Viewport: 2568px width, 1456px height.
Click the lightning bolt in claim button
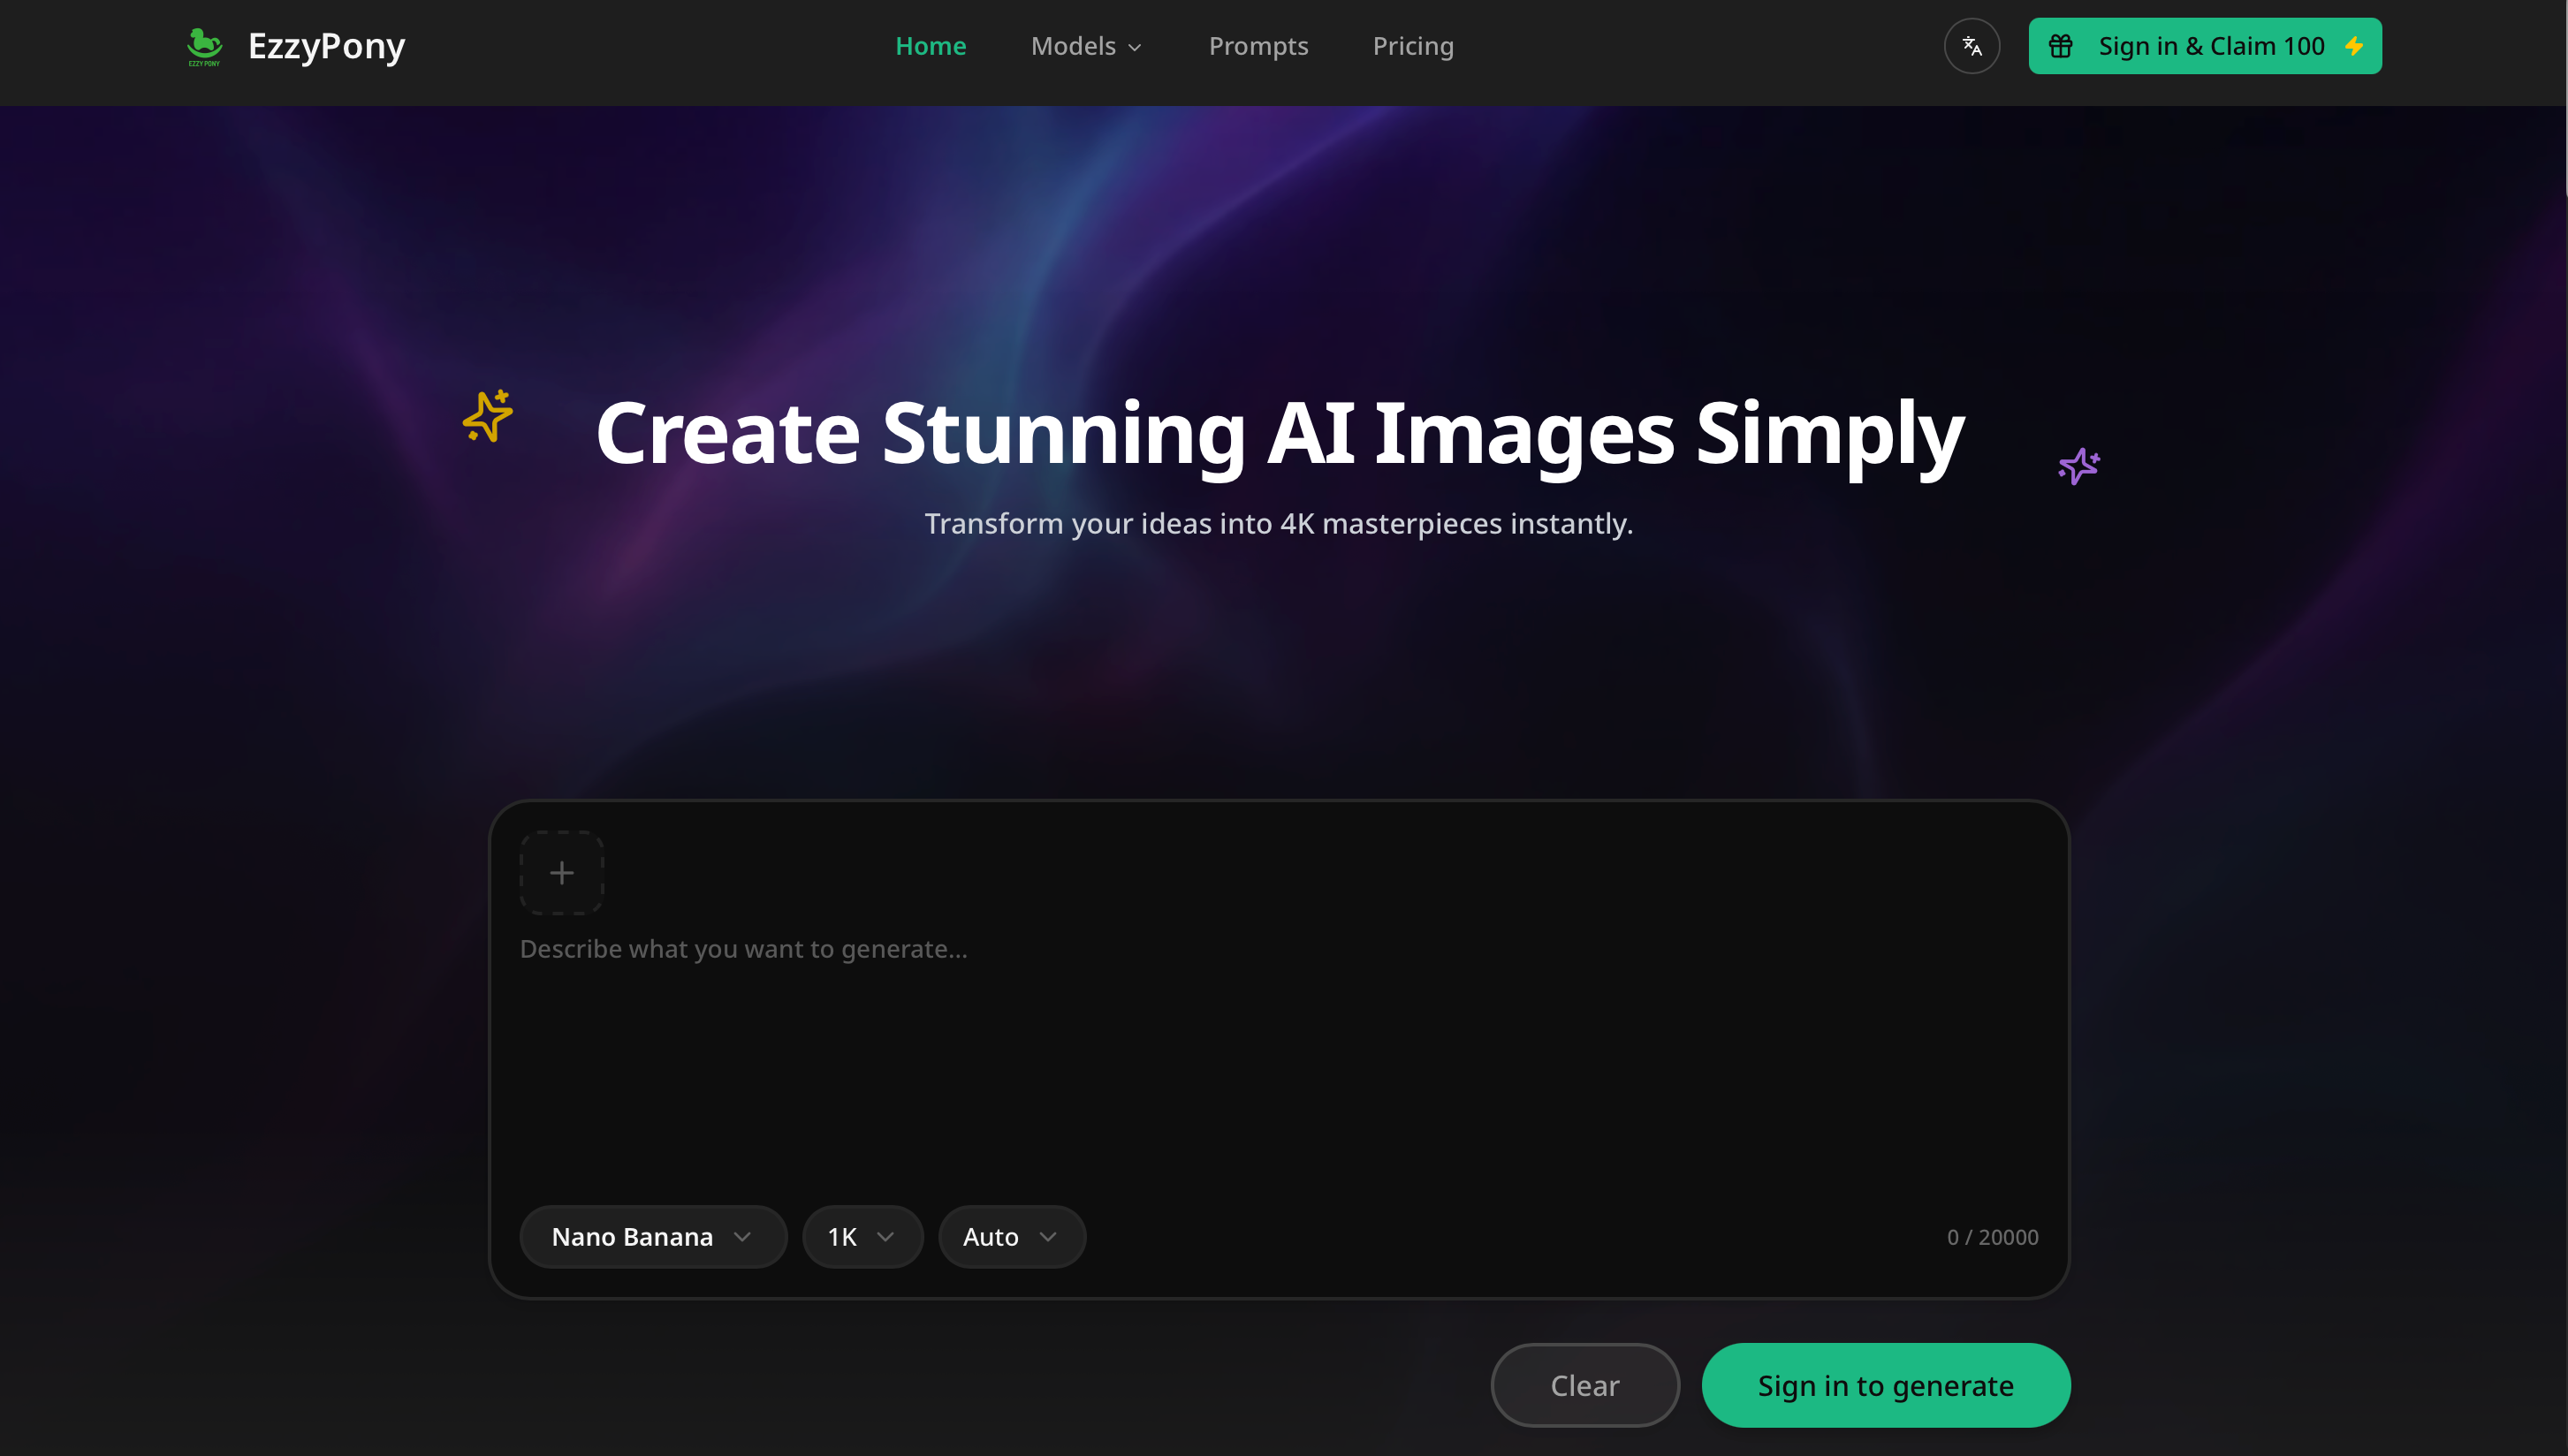point(2355,45)
